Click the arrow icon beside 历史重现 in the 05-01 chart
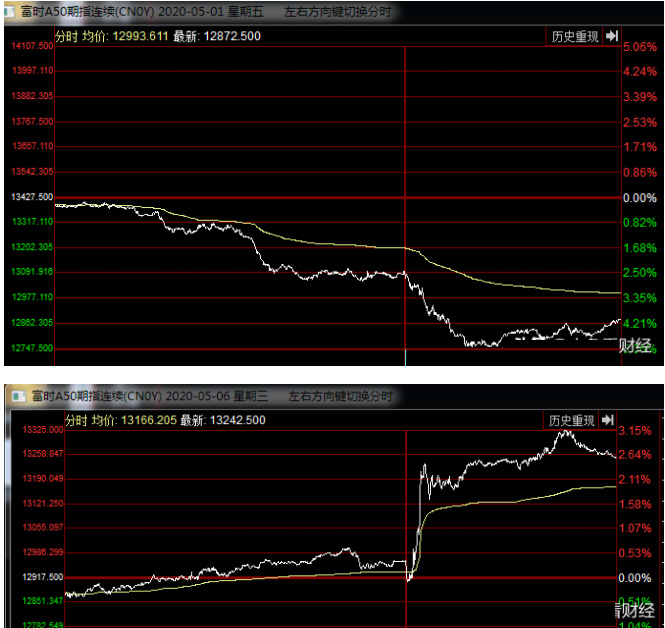 pos(609,37)
